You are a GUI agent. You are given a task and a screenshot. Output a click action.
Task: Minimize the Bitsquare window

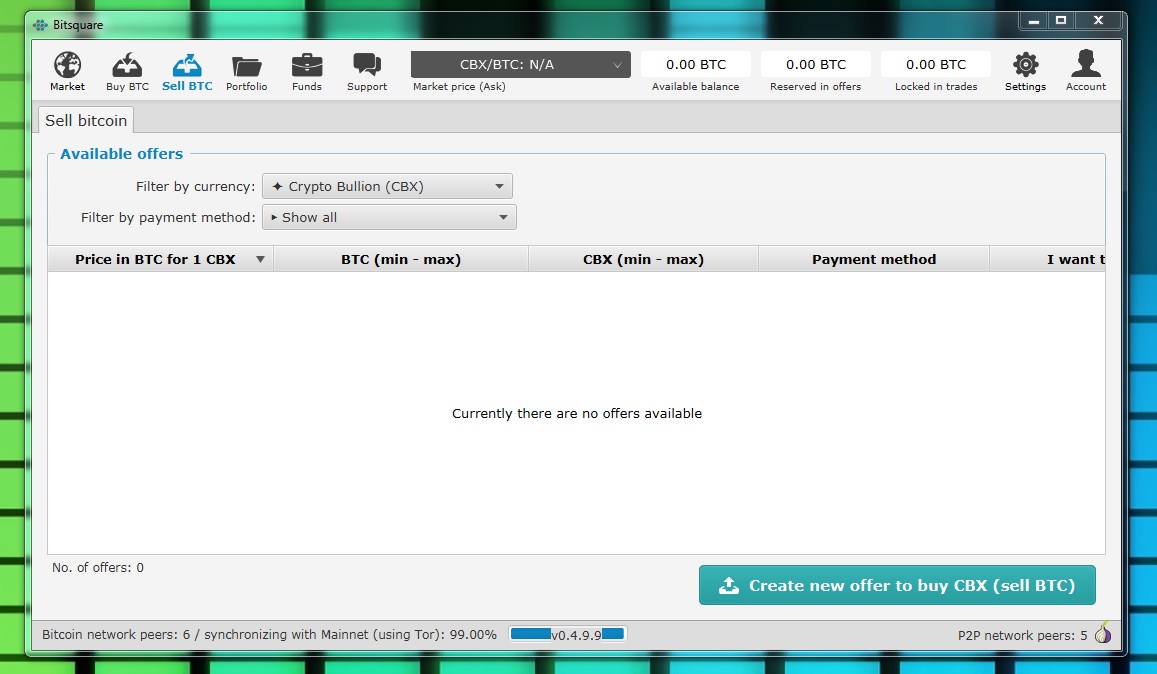point(1034,21)
